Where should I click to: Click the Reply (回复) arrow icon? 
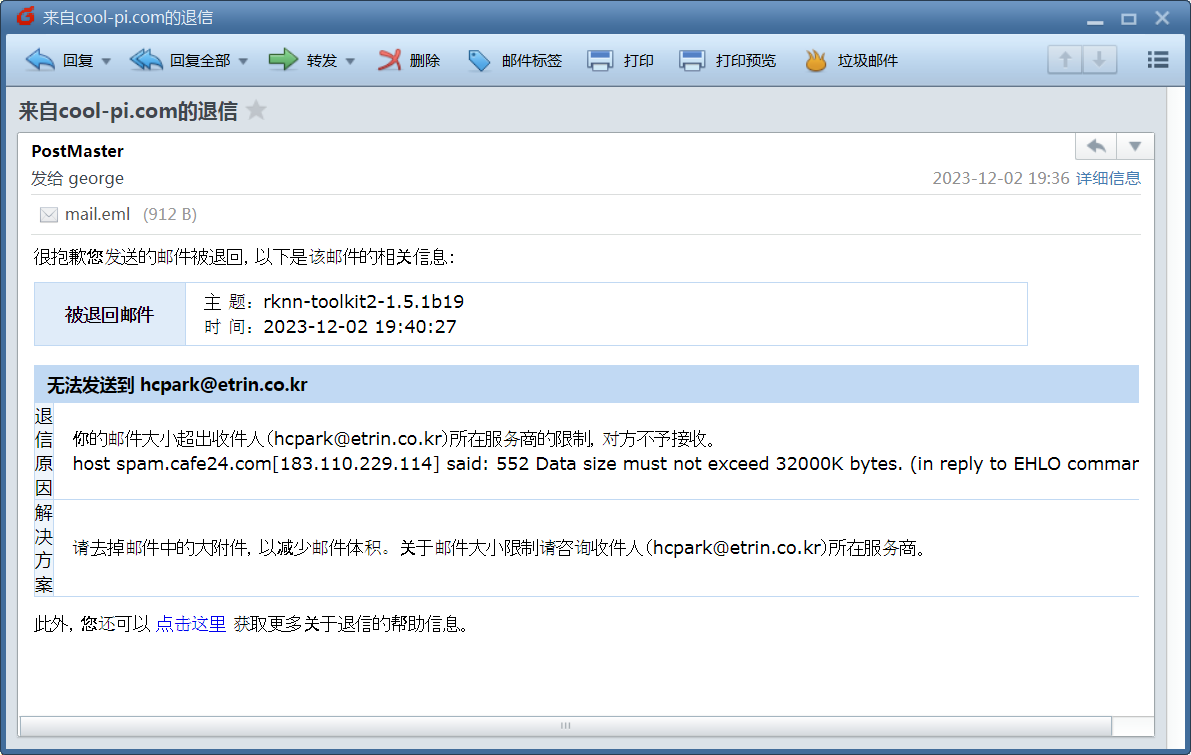[40, 60]
